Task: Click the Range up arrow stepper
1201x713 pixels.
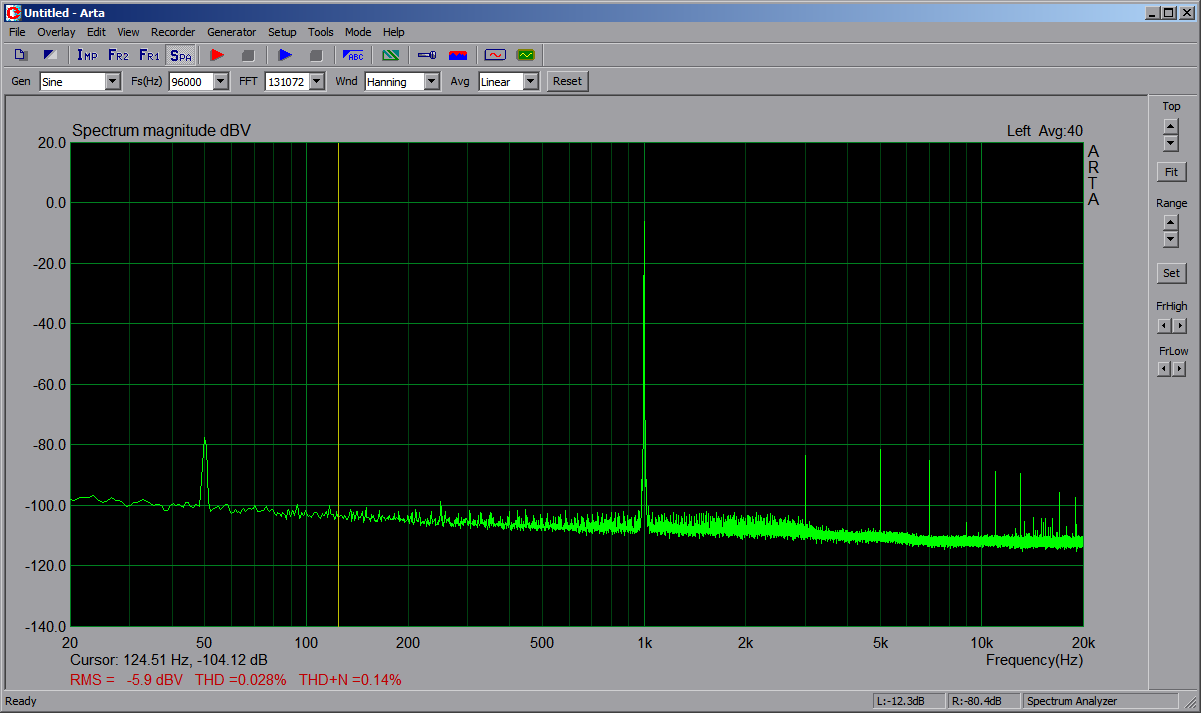Action: point(1171,222)
